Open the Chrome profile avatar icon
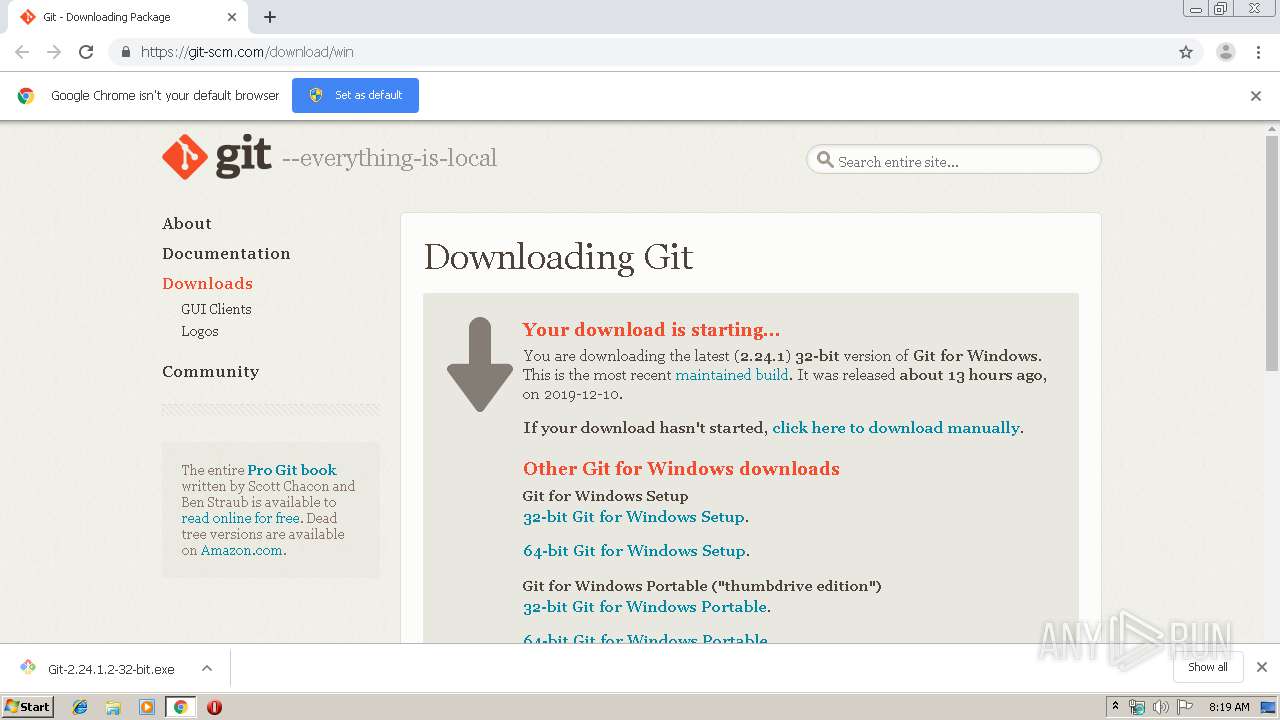The image size is (1280, 720). (1226, 52)
